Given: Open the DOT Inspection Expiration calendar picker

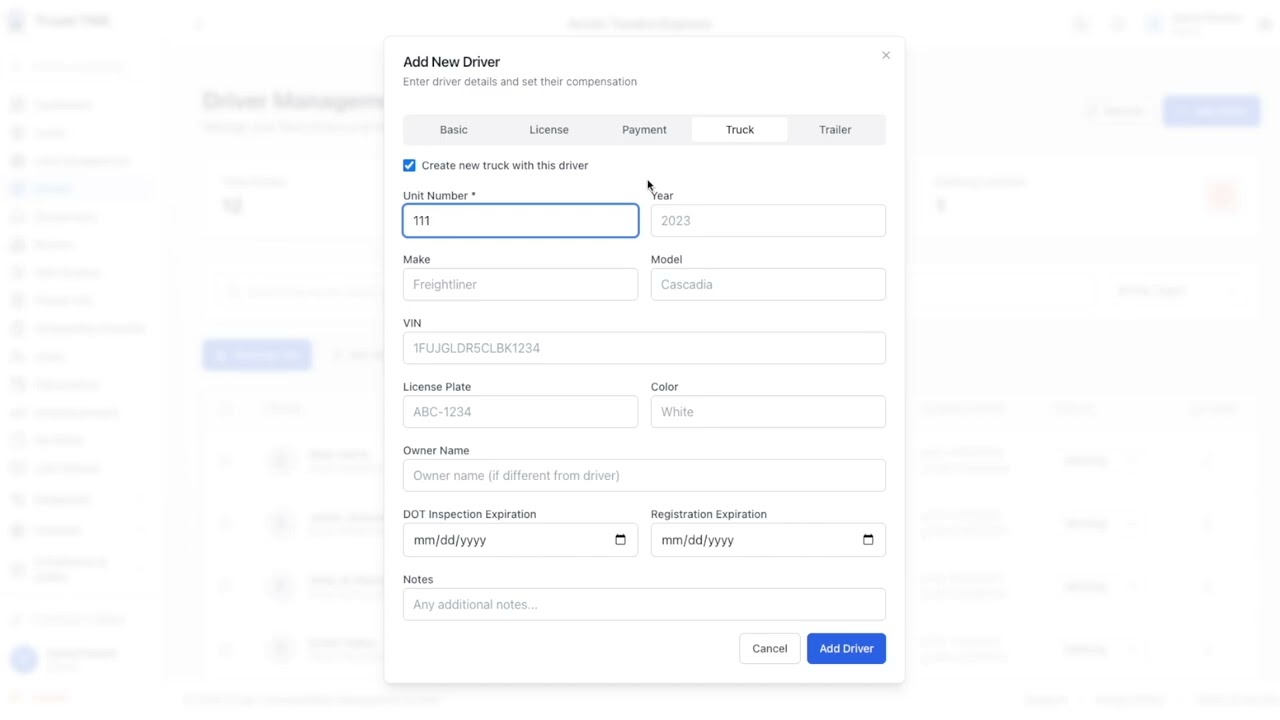Looking at the screenshot, I should tap(620, 540).
